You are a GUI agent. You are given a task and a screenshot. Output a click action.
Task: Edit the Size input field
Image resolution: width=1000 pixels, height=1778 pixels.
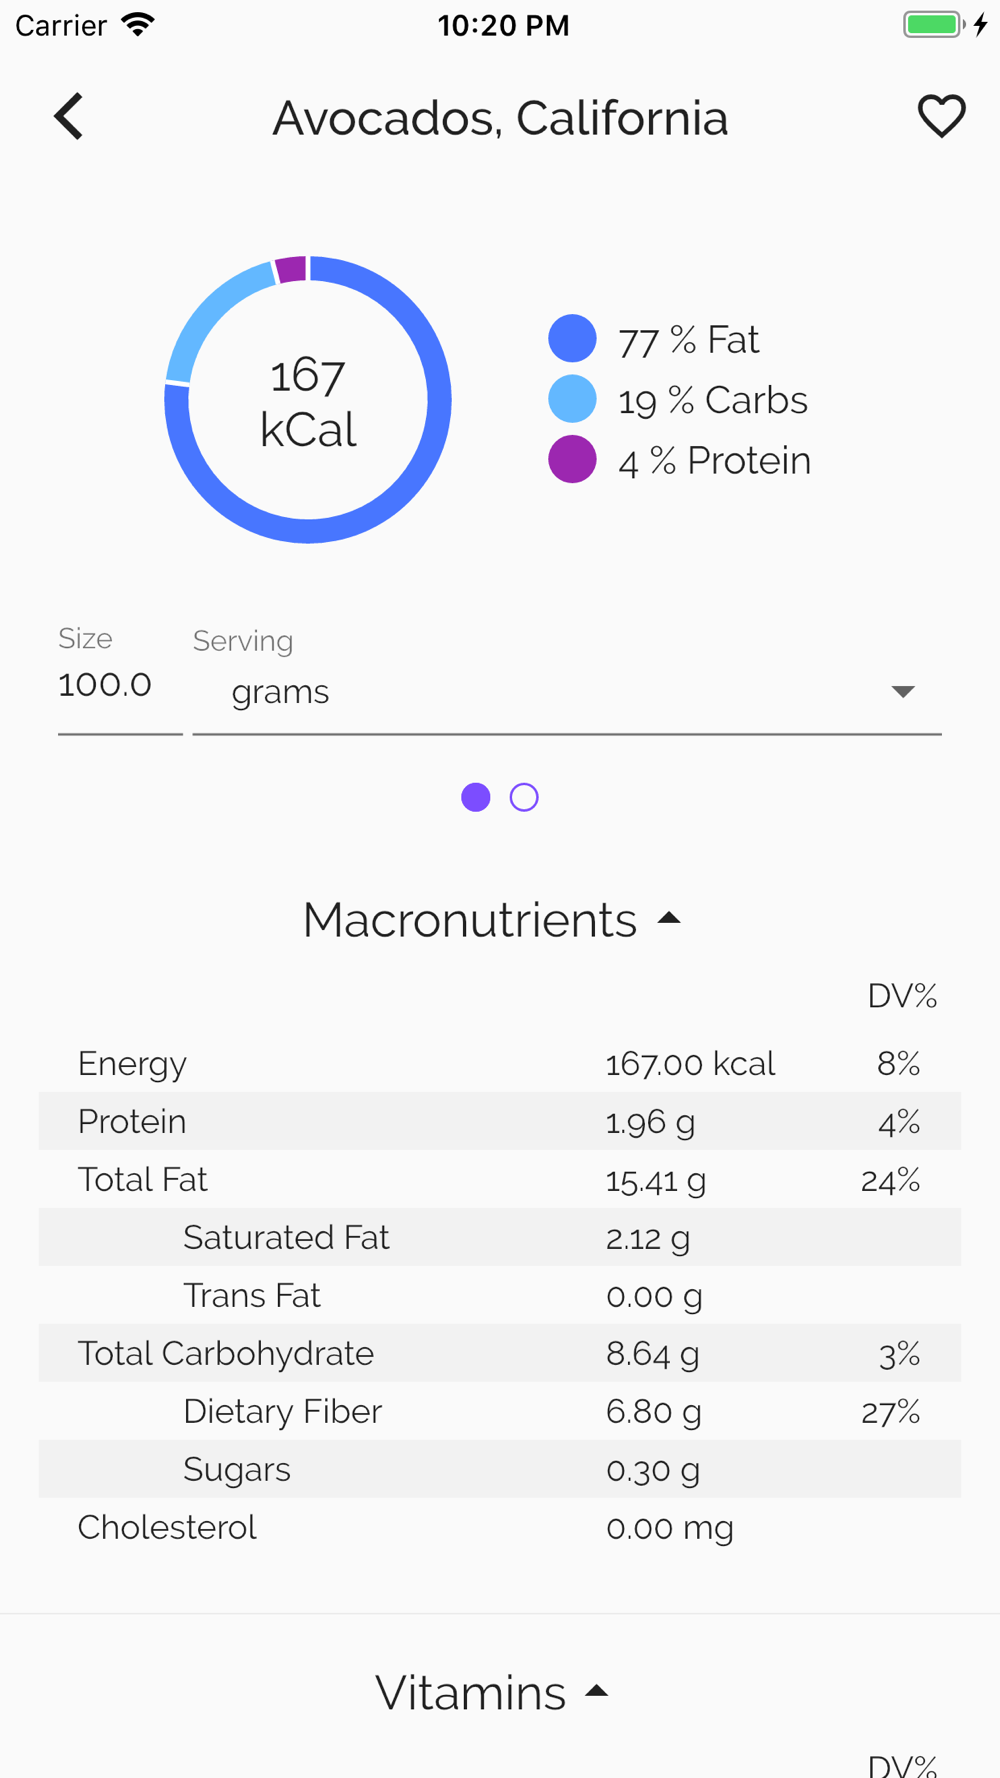point(118,686)
